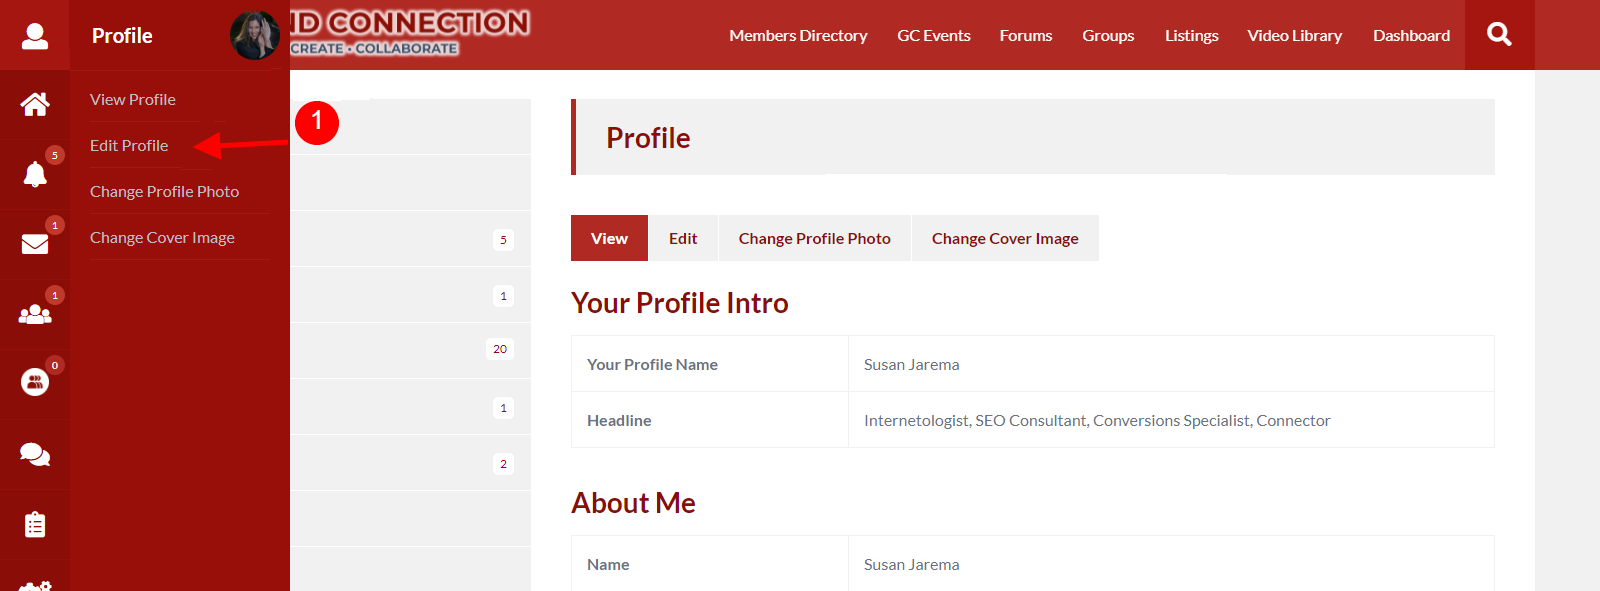Click the count badge showing 20
Image resolution: width=1600 pixels, height=591 pixels.
tap(500, 349)
